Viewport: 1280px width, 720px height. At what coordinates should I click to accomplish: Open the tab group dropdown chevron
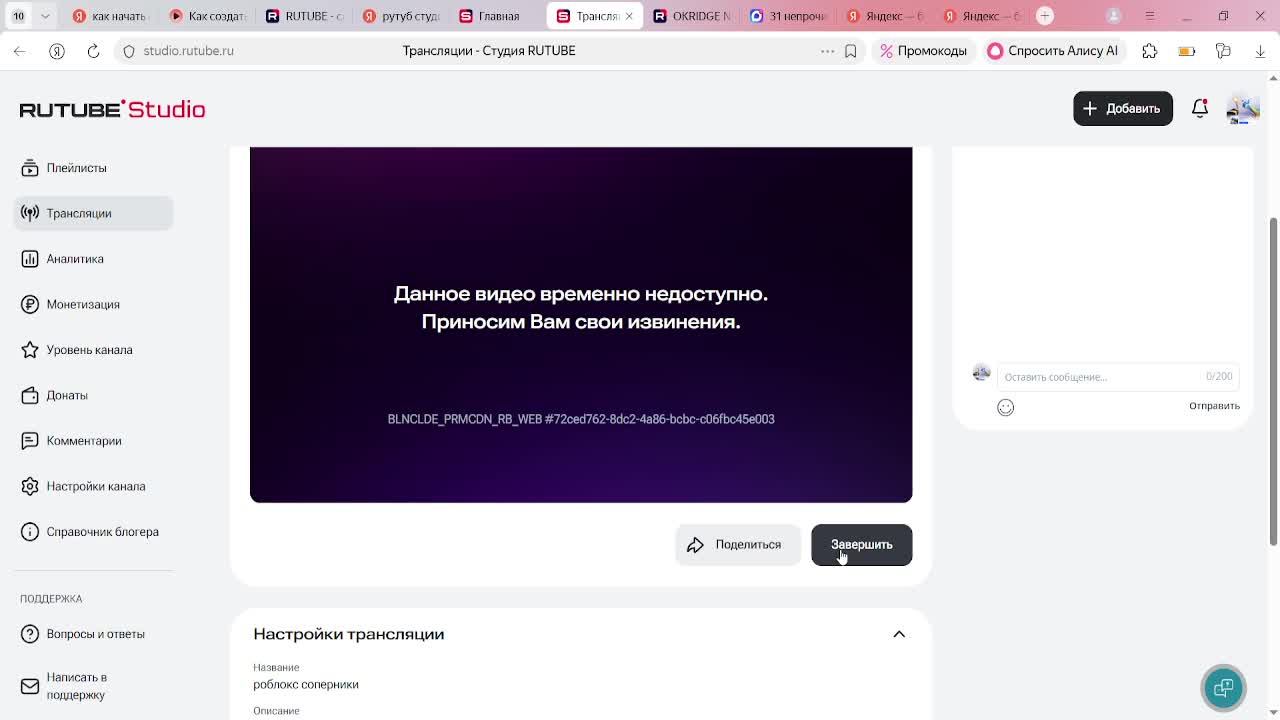(45, 16)
